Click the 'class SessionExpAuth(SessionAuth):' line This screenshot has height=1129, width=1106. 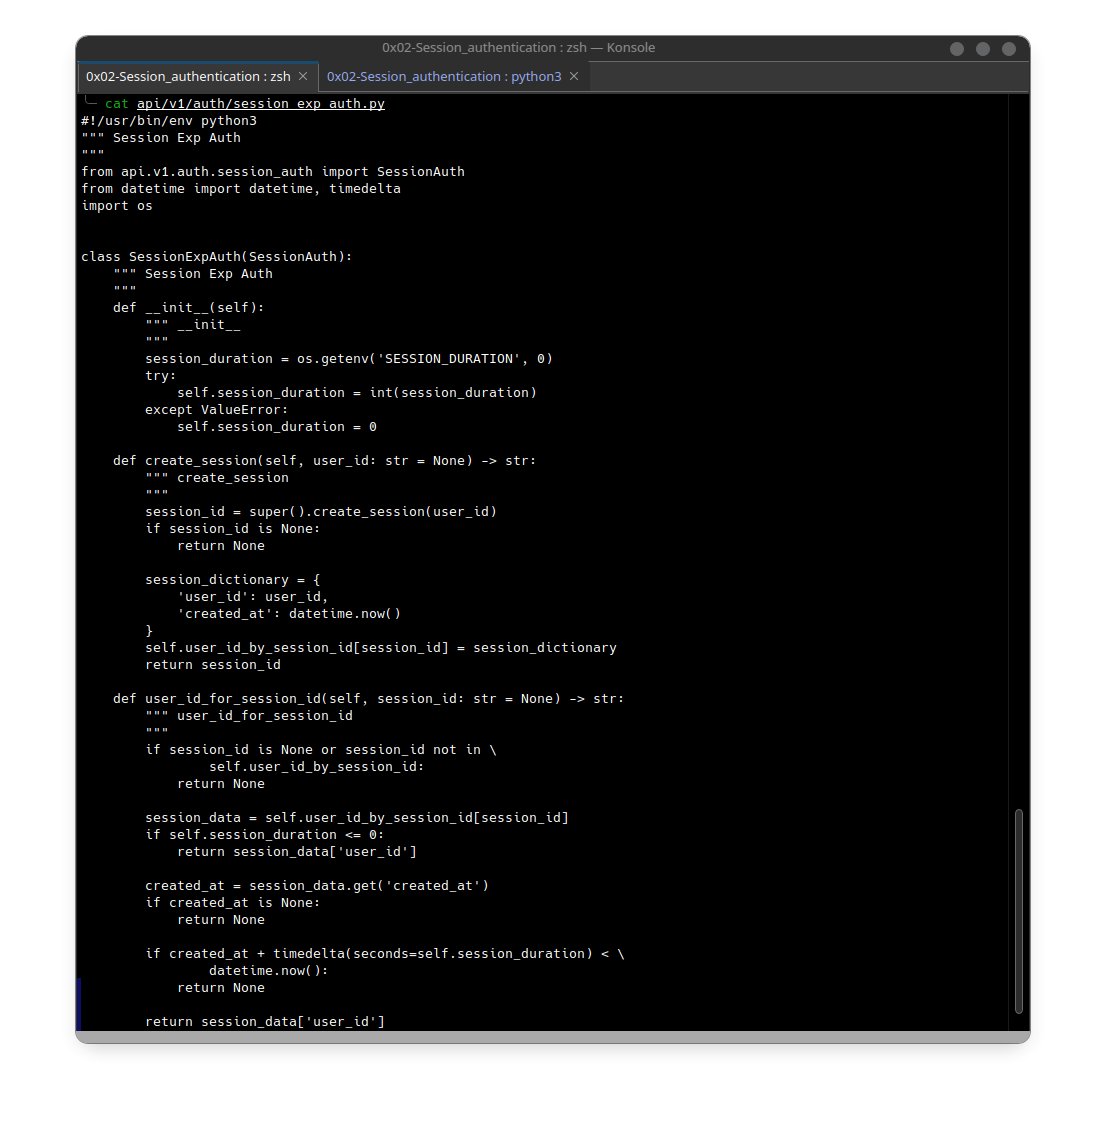pyautogui.click(x=217, y=256)
